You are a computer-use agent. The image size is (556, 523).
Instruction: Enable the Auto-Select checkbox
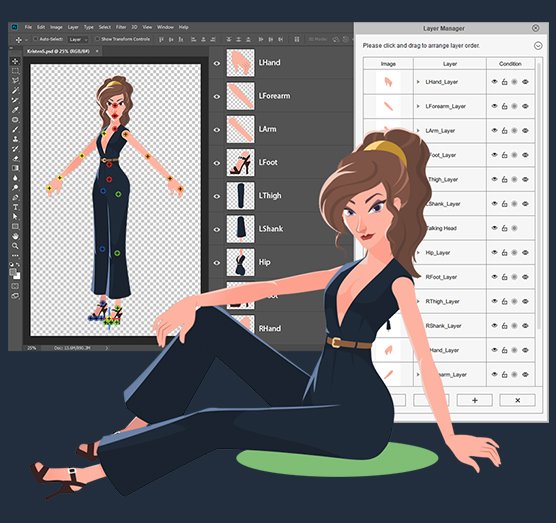pos(35,39)
